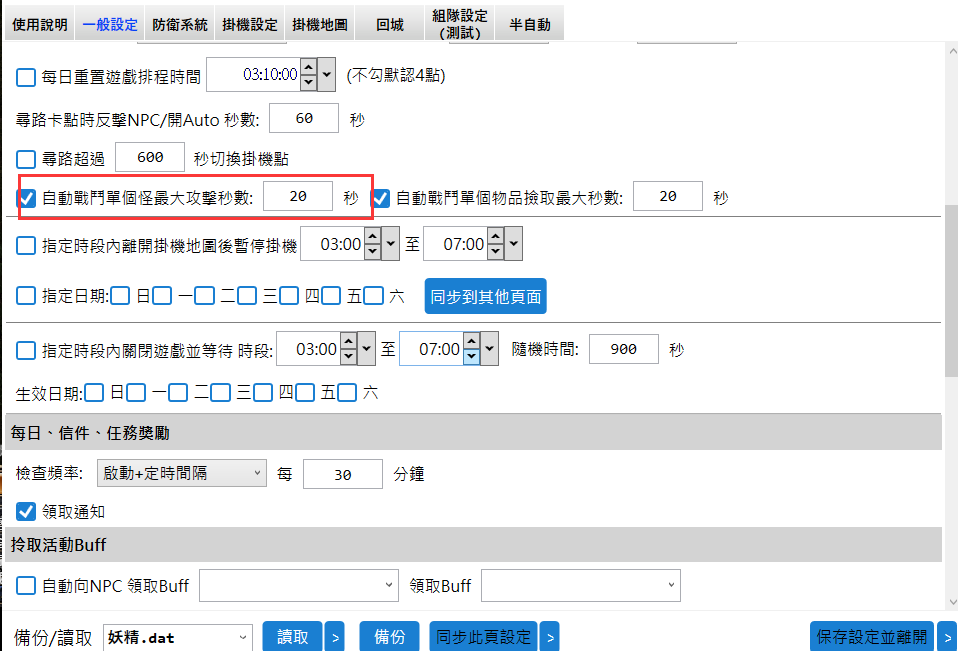
Task: Click the arrow beside 讀取 button
Action: click(335, 637)
